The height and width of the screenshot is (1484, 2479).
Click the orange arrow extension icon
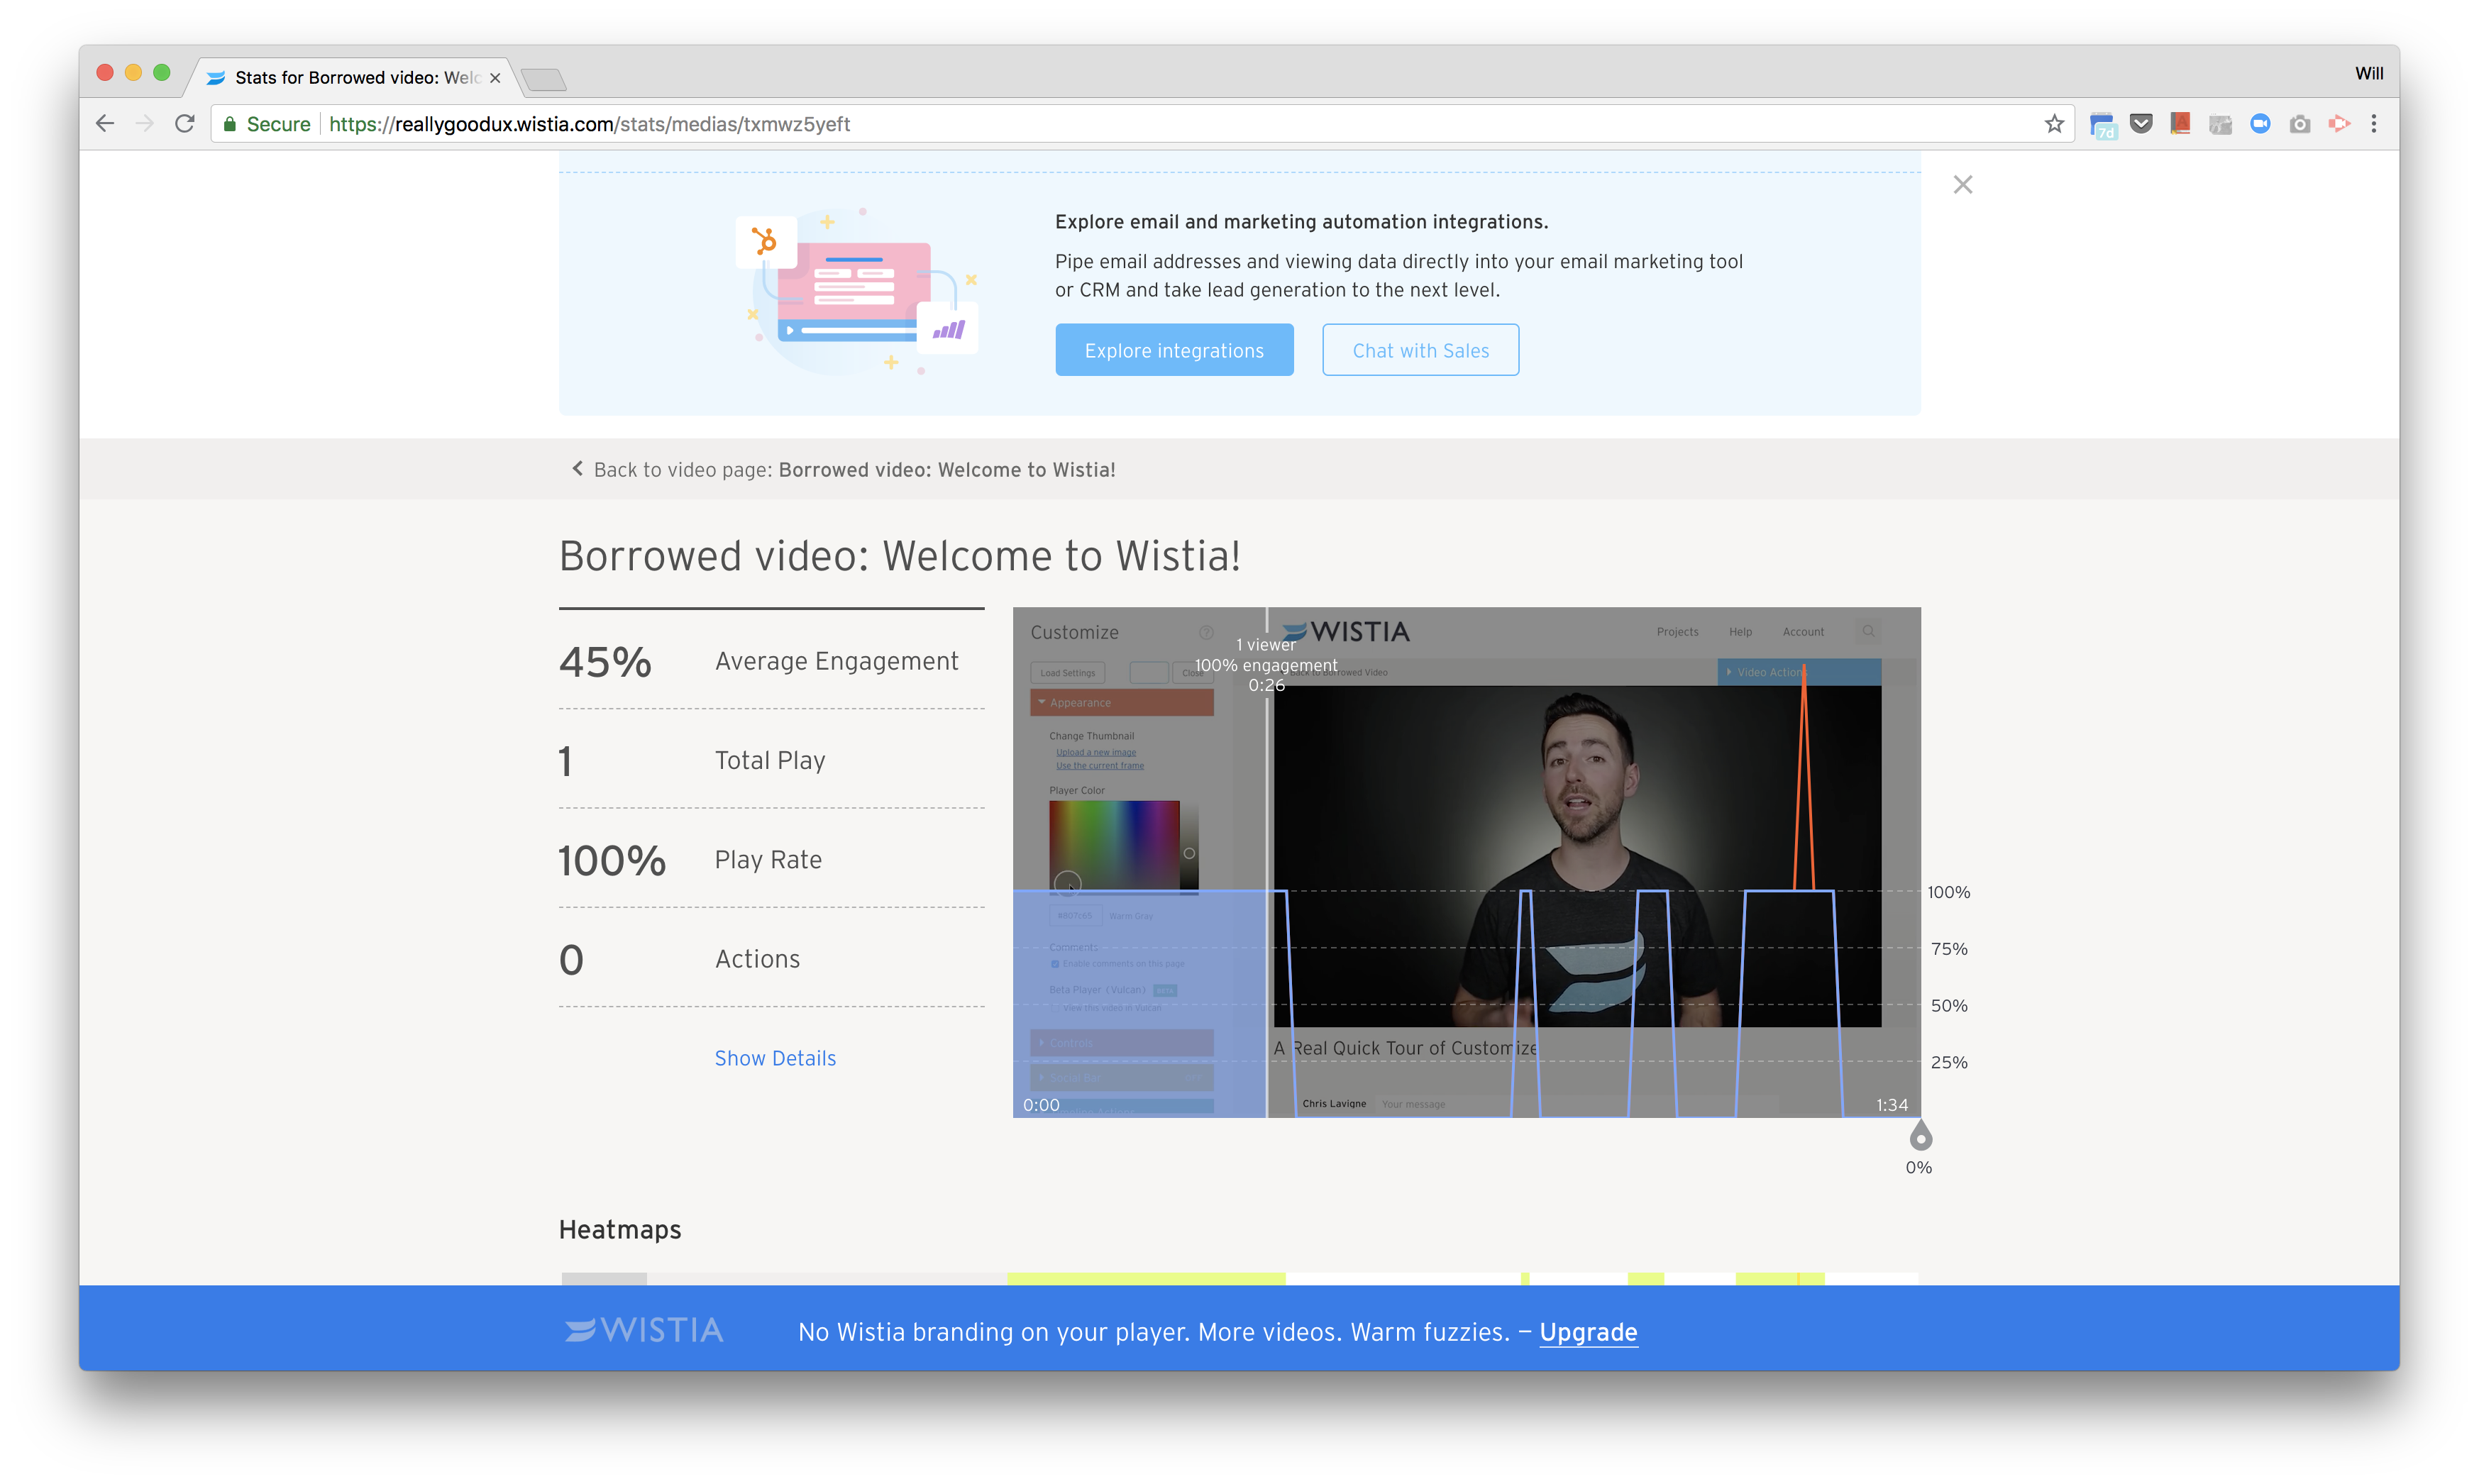click(2339, 124)
